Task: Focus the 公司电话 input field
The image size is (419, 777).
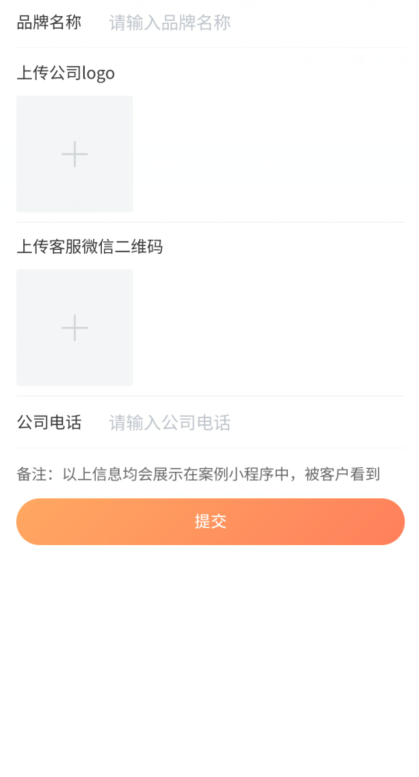Action: point(256,423)
